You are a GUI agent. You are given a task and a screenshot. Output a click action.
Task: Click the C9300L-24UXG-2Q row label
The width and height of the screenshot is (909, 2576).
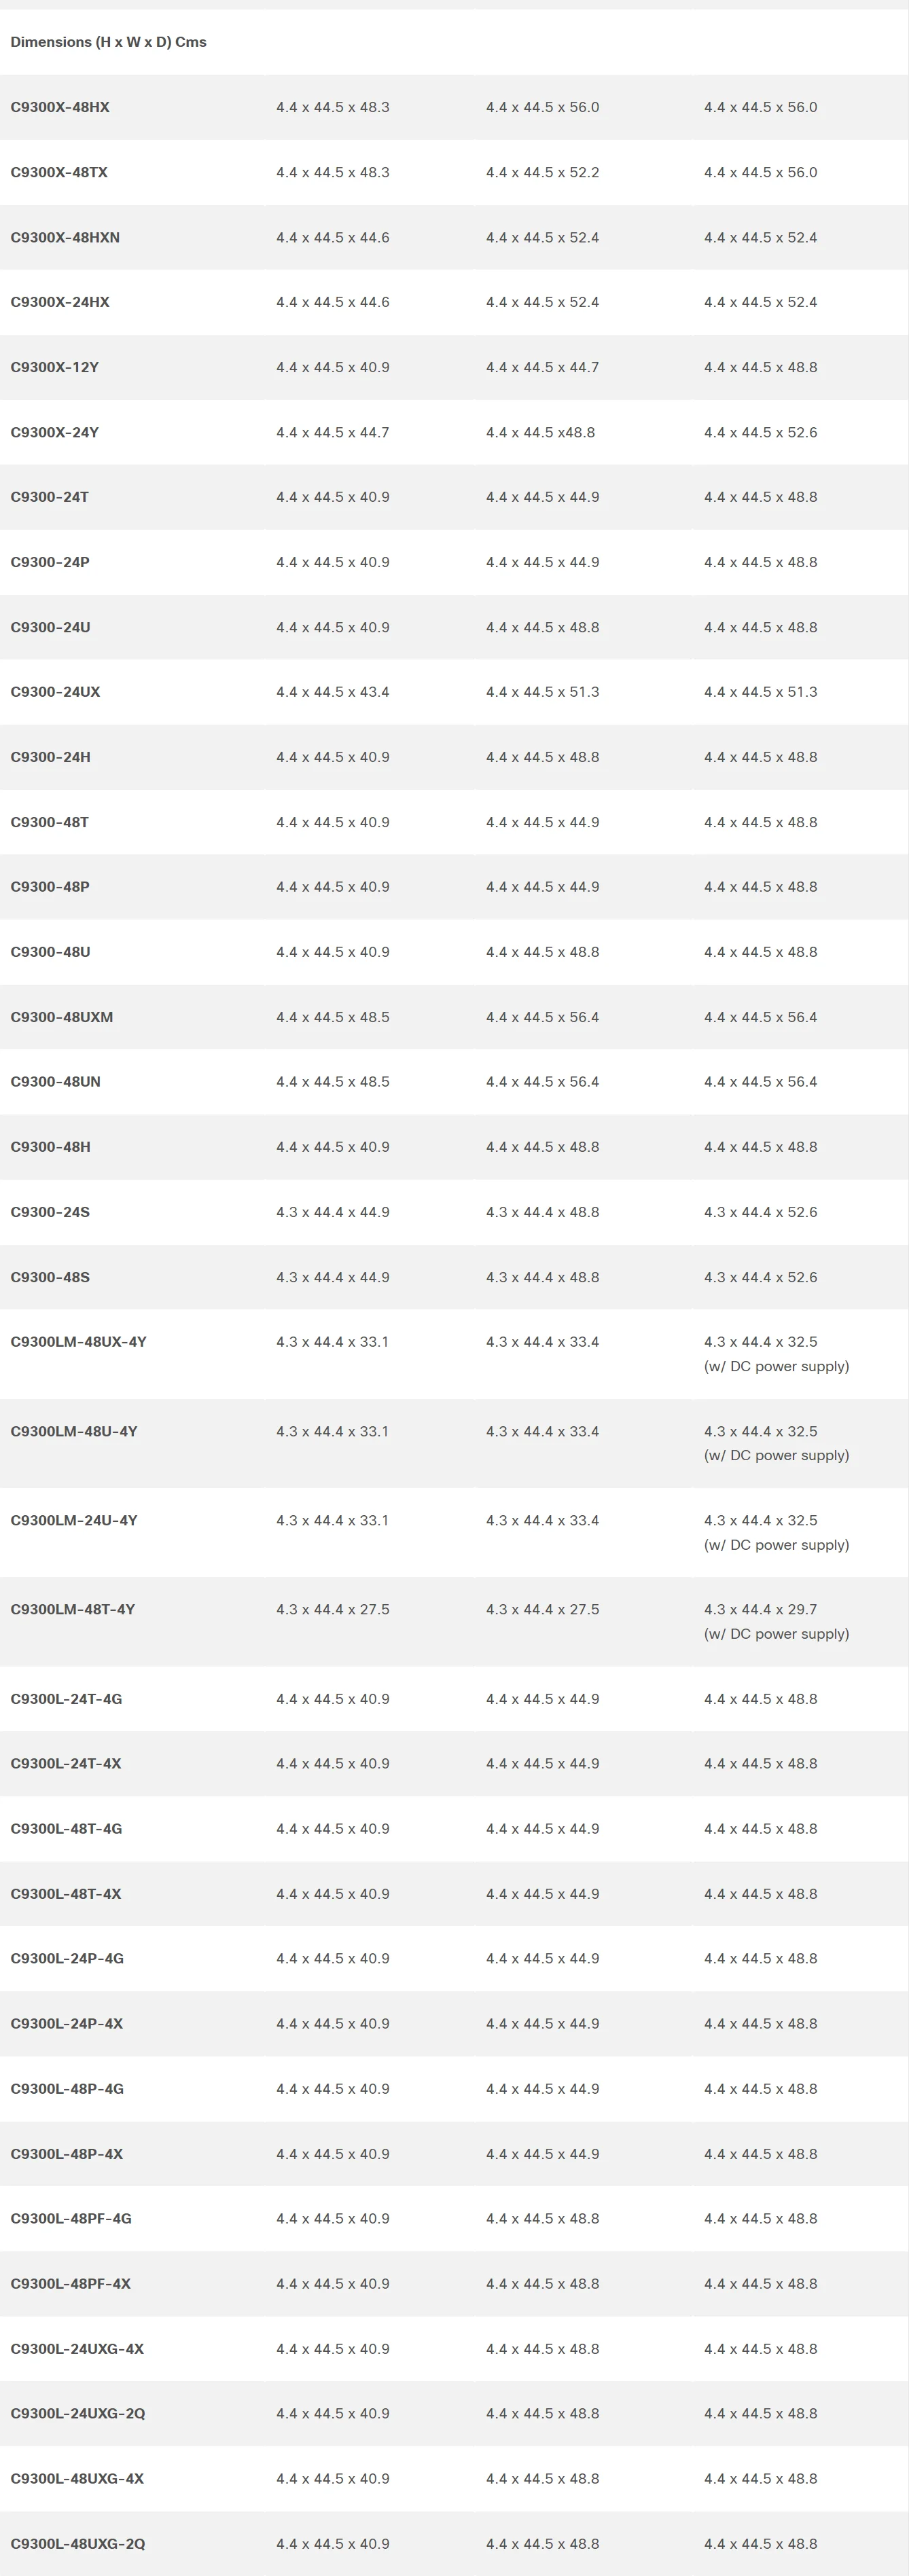78,2413
